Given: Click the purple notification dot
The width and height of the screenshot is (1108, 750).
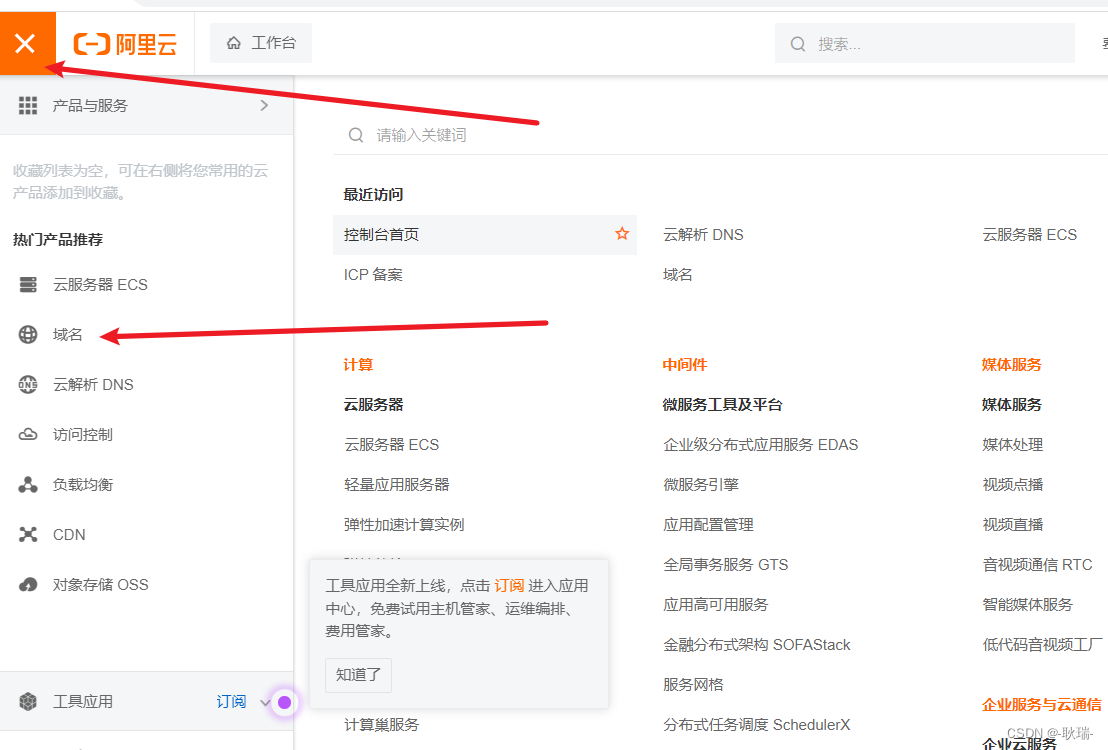Looking at the screenshot, I should point(284,702).
